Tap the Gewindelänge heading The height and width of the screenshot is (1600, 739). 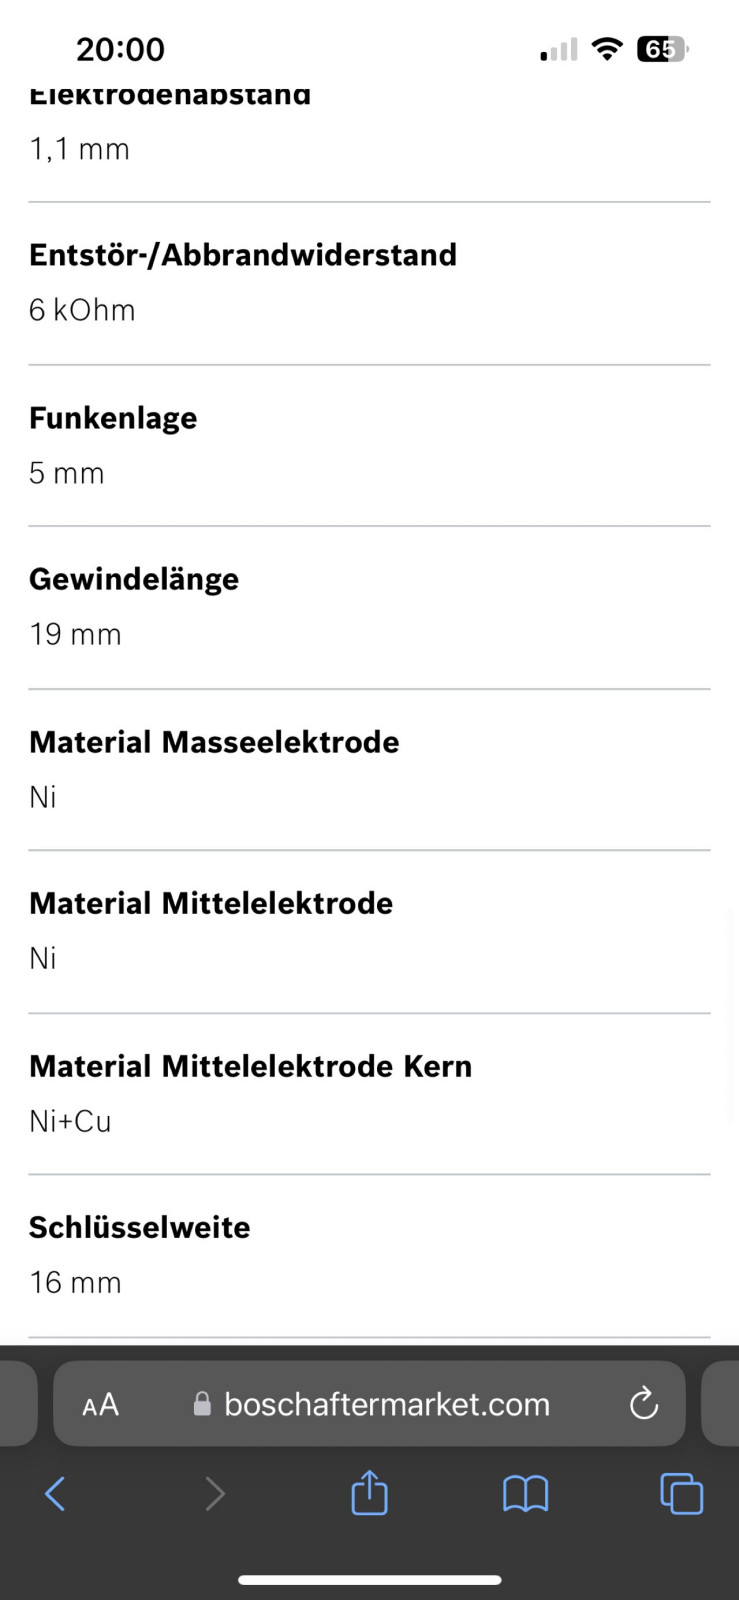pyautogui.click(x=134, y=579)
